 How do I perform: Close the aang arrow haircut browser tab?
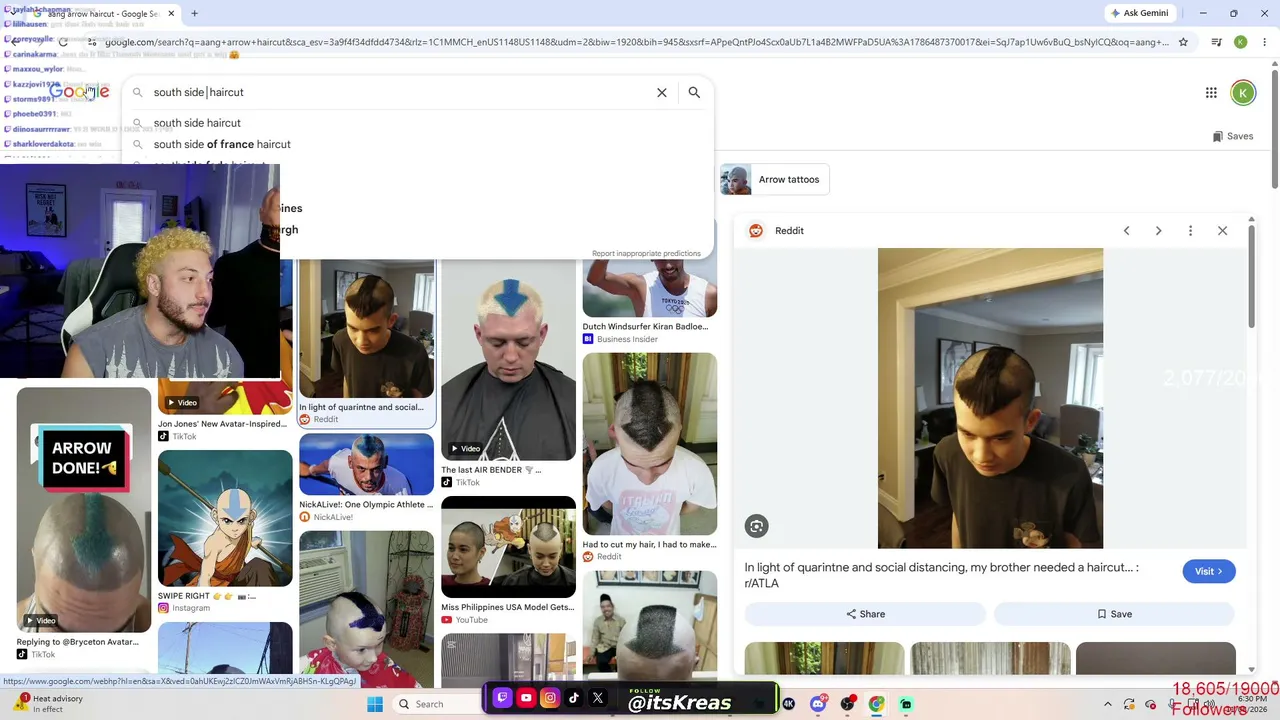(171, 13)
